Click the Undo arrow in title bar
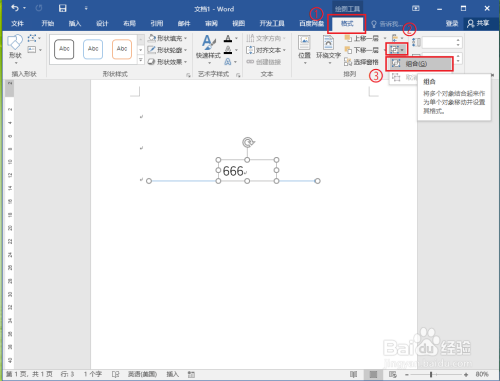 coord(15,8)
